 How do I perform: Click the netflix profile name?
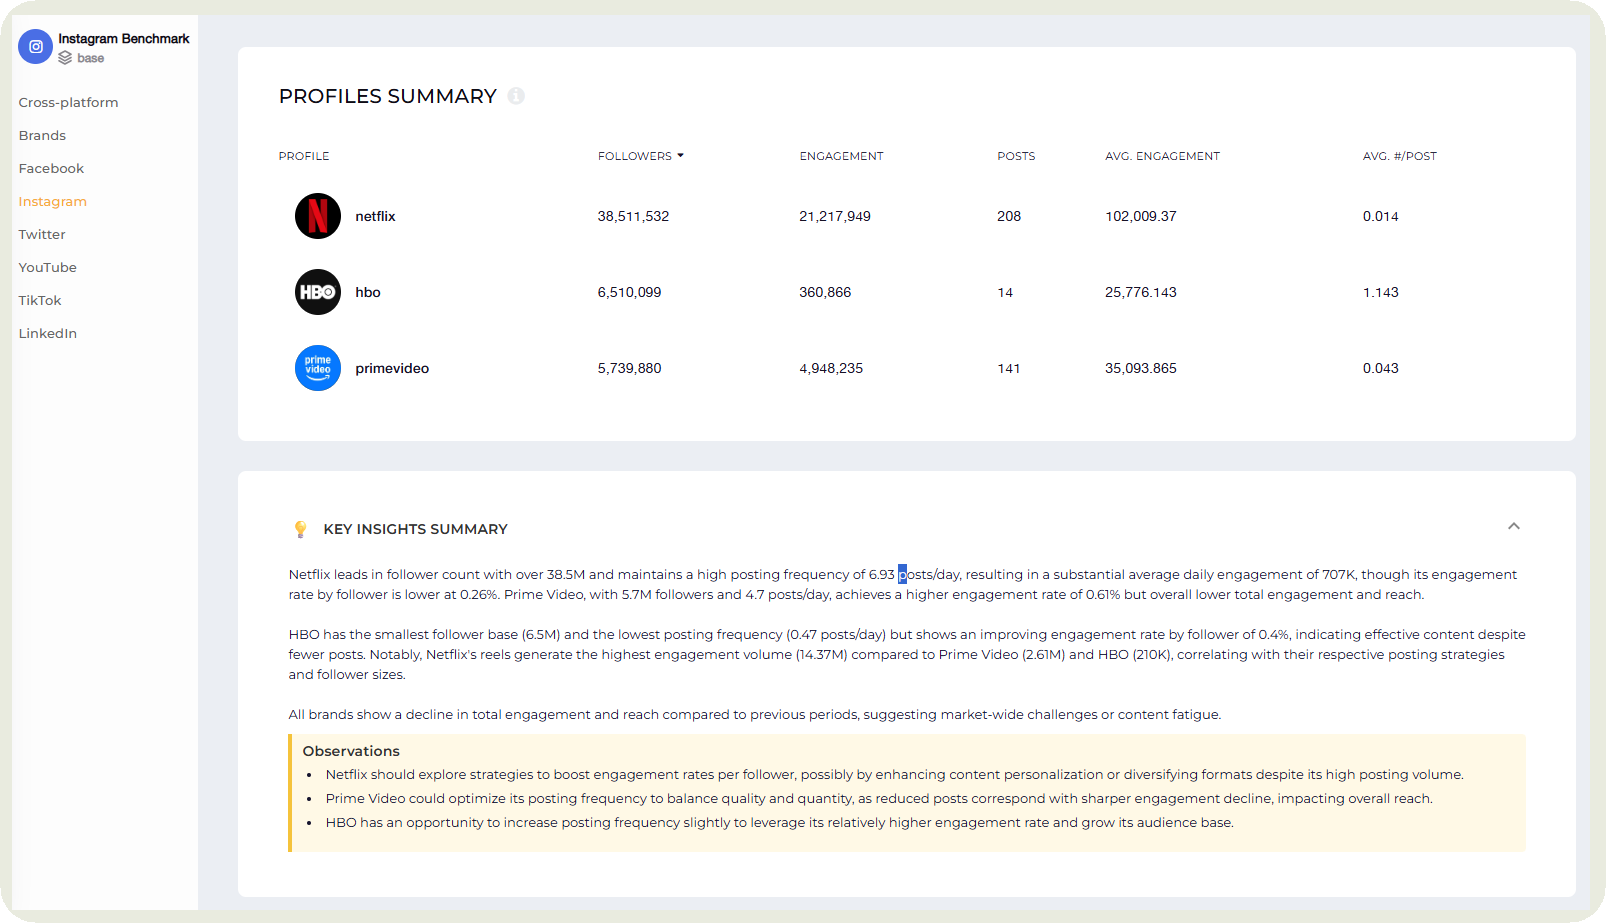[375, 216]
